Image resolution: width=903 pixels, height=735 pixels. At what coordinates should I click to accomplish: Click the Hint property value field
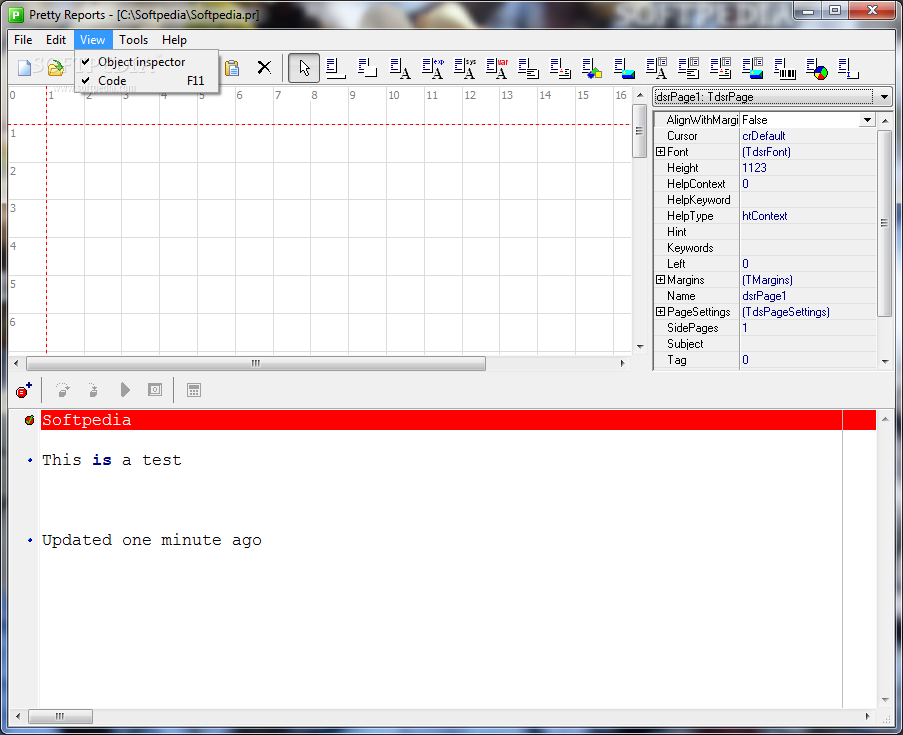[807, 232]
